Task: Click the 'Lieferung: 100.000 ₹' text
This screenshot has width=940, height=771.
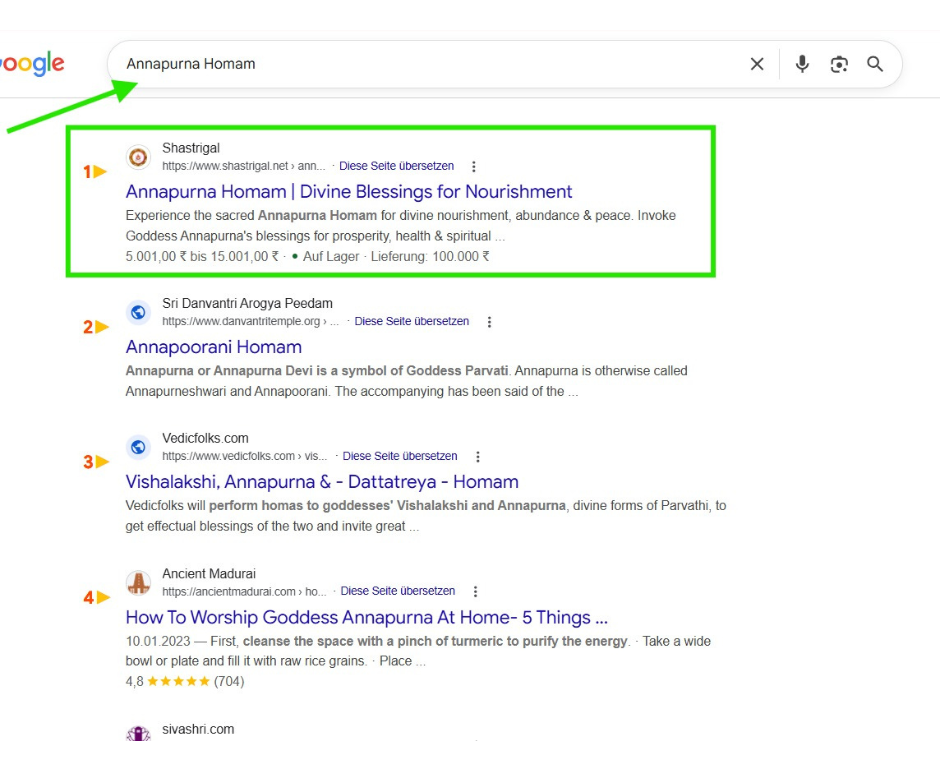Action: point(430,257)
